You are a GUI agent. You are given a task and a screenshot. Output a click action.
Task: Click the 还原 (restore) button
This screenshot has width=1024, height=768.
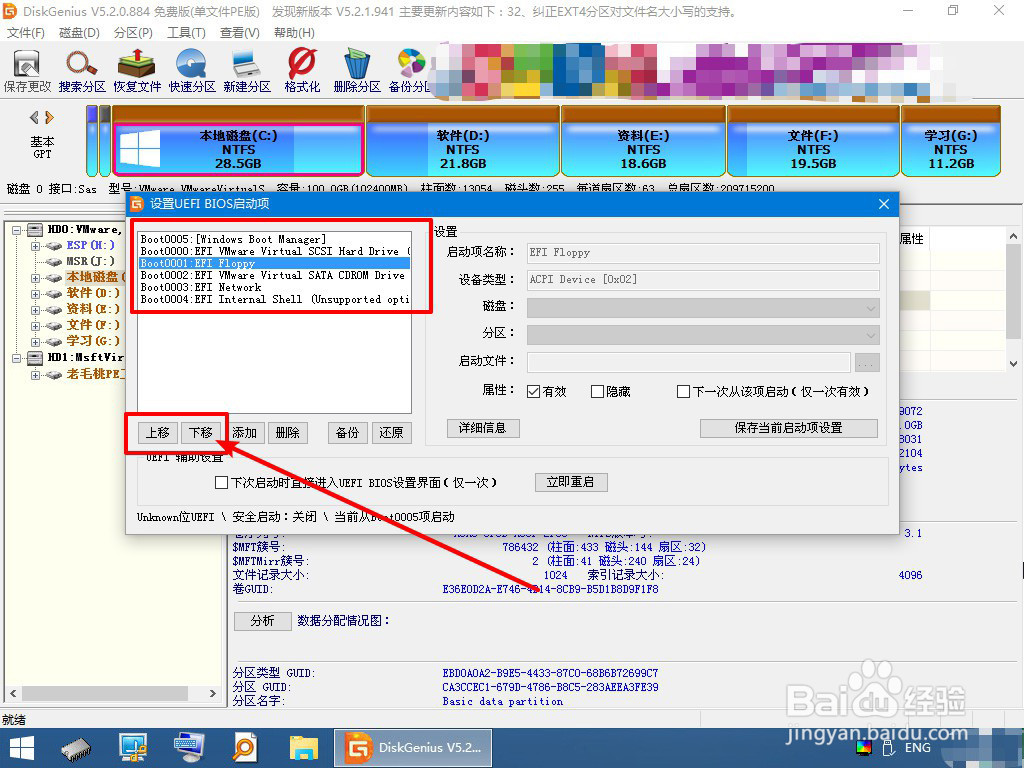[391, 432]
